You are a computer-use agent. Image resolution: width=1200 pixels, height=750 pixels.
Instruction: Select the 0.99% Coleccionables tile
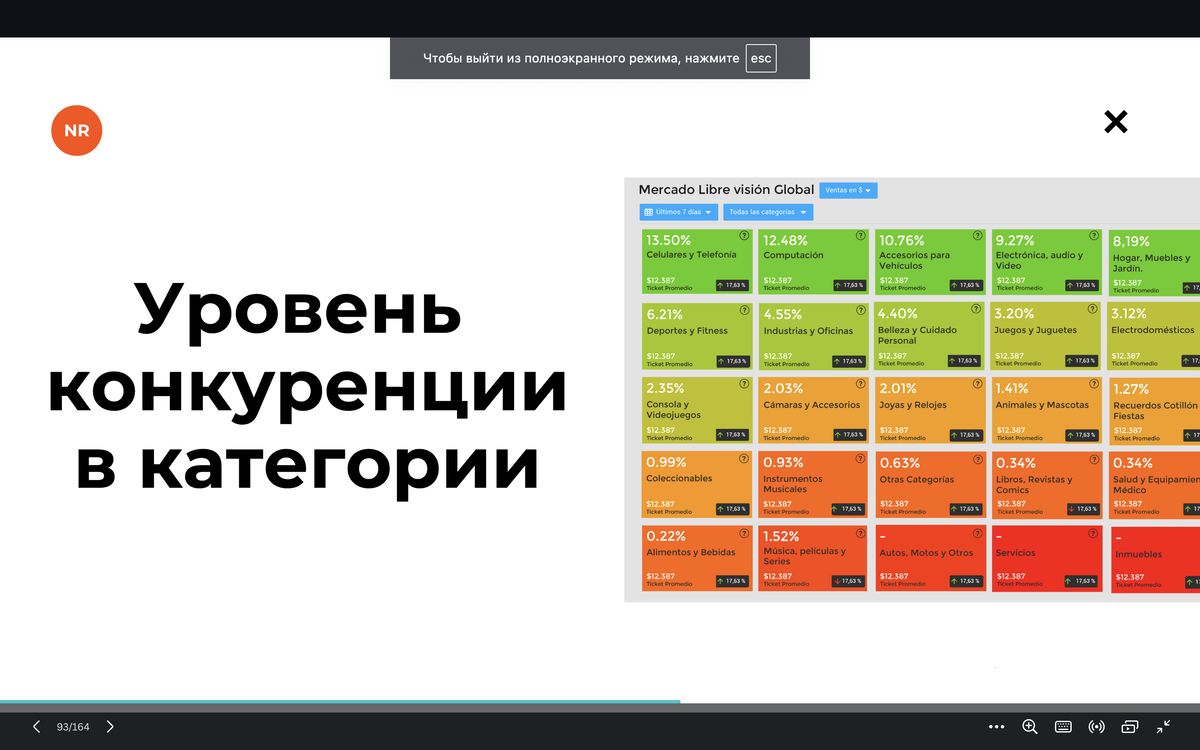point(697,484)
